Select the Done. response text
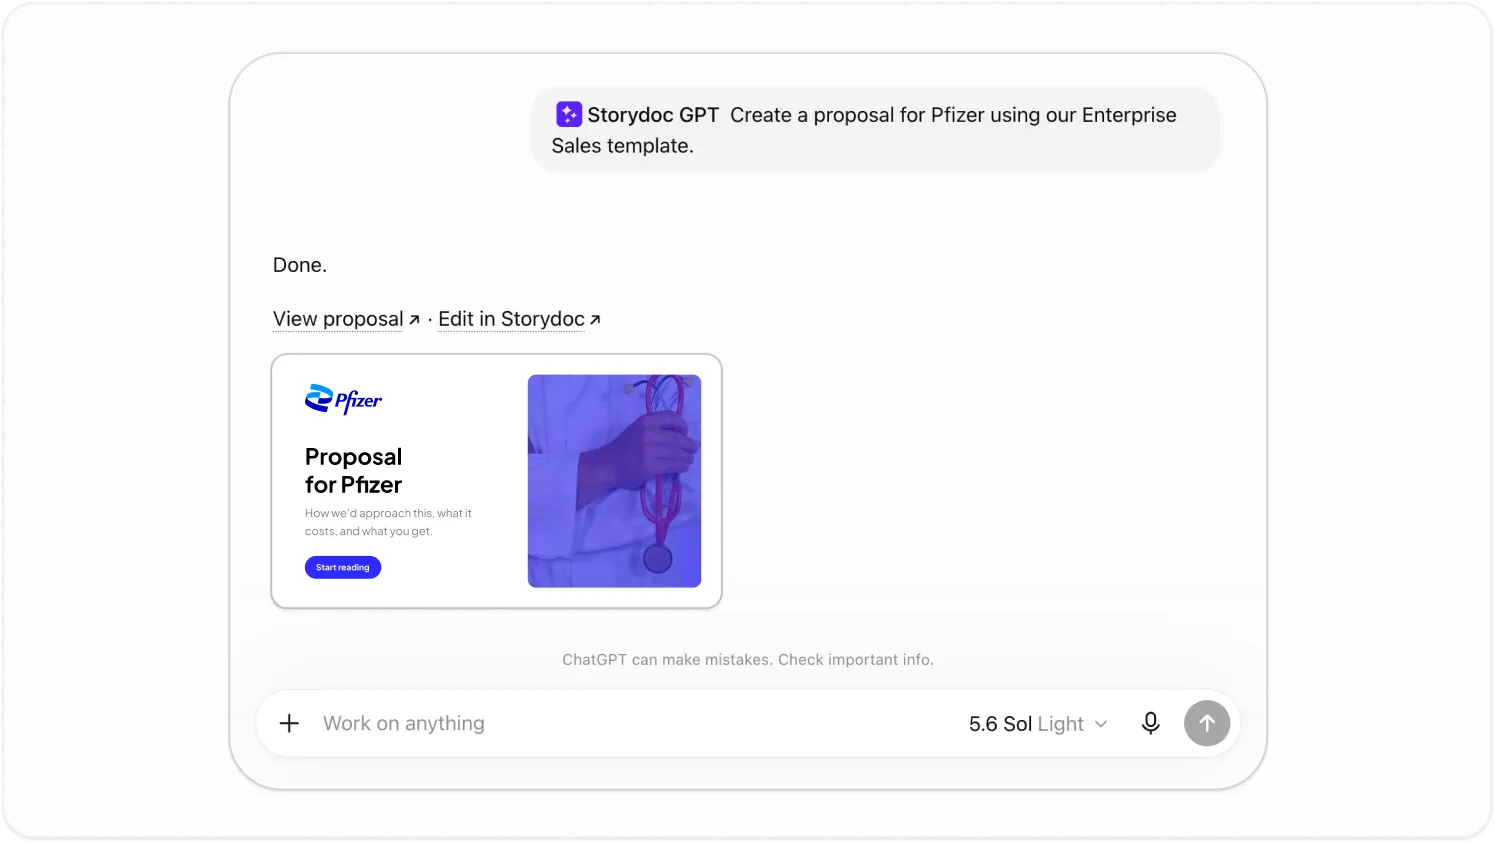Viewport: 1495px width, 845px height. 300,265
